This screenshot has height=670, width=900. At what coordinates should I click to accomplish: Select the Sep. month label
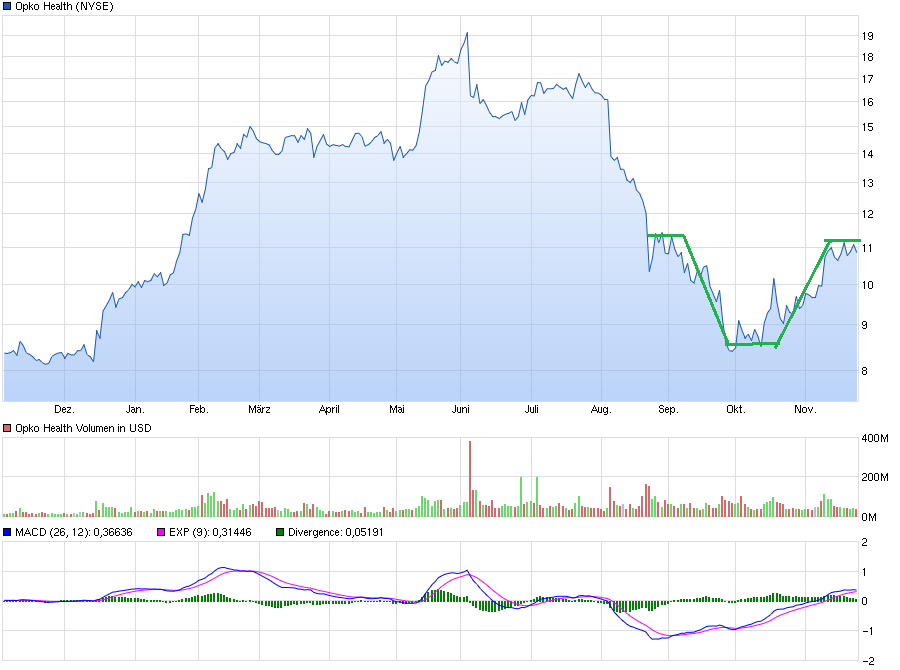(x=669, y=408)
